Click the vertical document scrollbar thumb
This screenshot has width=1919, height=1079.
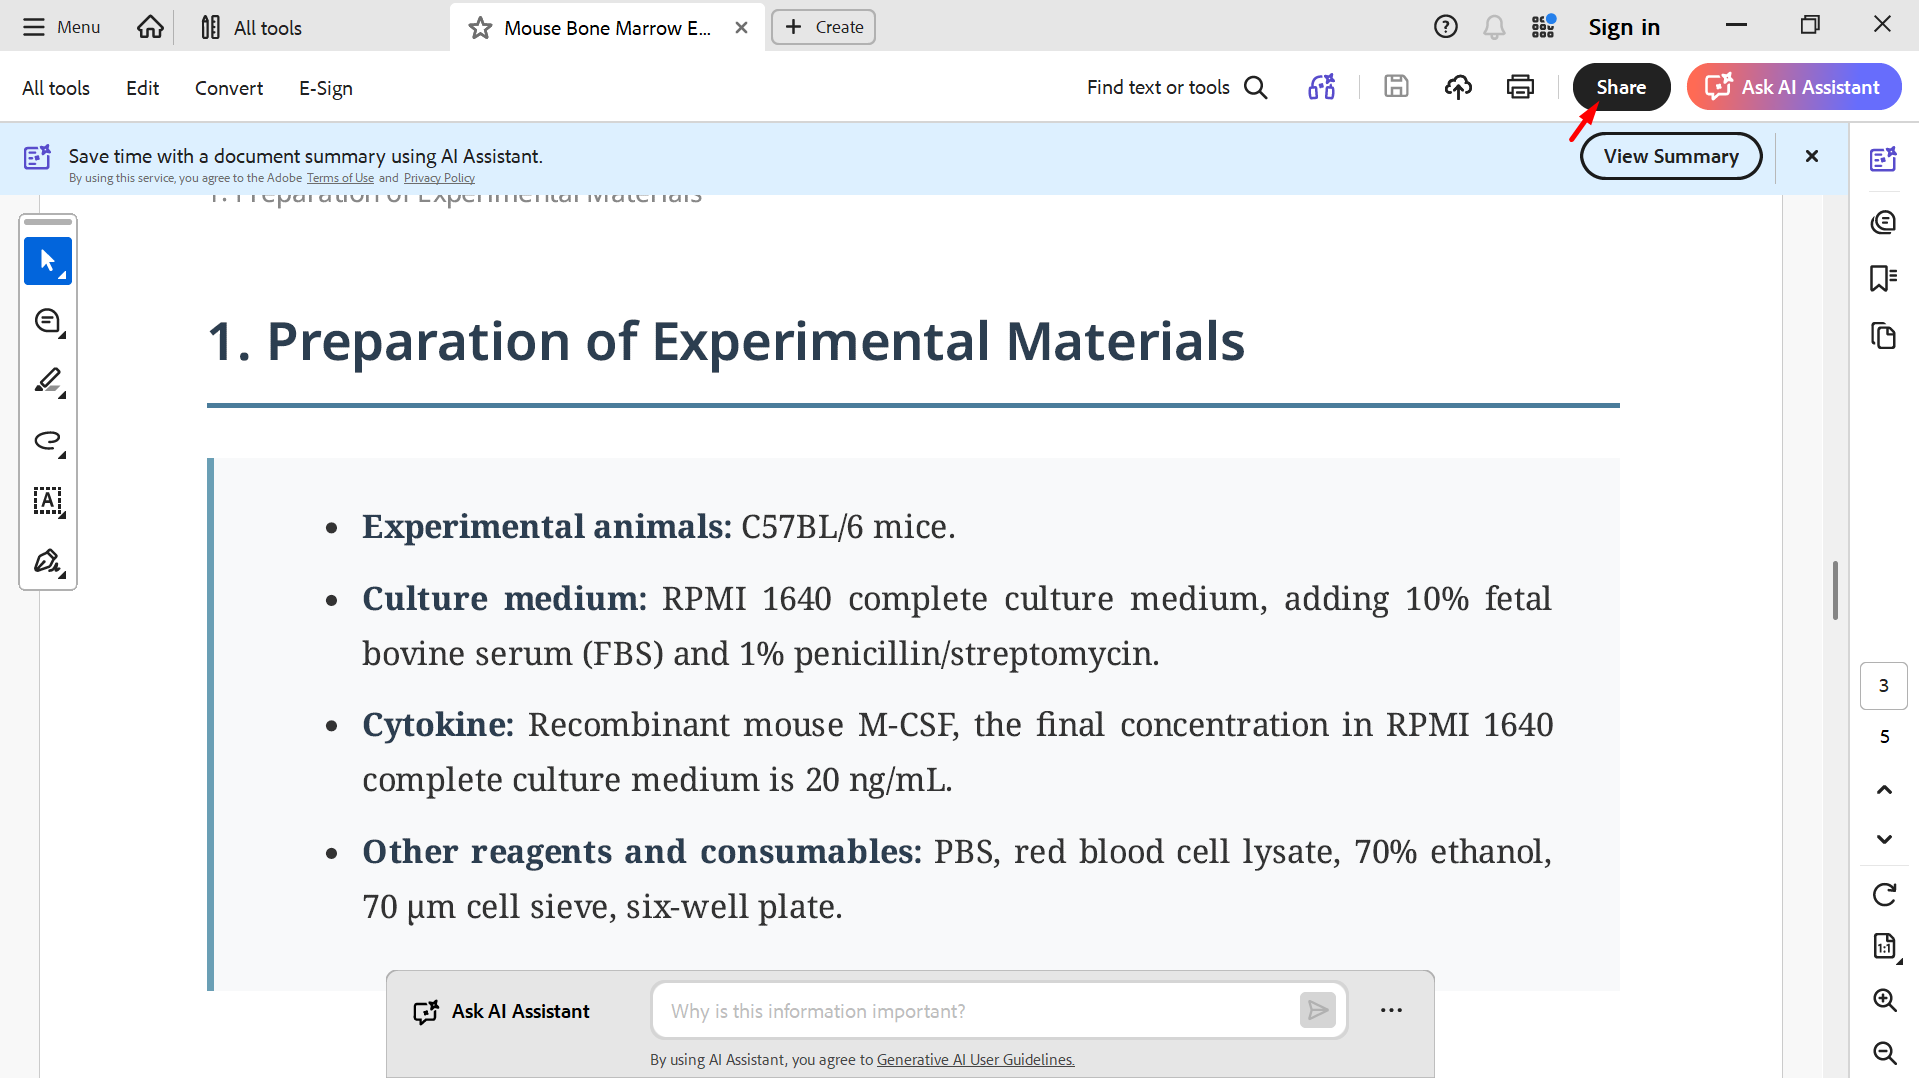coord(1835,590)
